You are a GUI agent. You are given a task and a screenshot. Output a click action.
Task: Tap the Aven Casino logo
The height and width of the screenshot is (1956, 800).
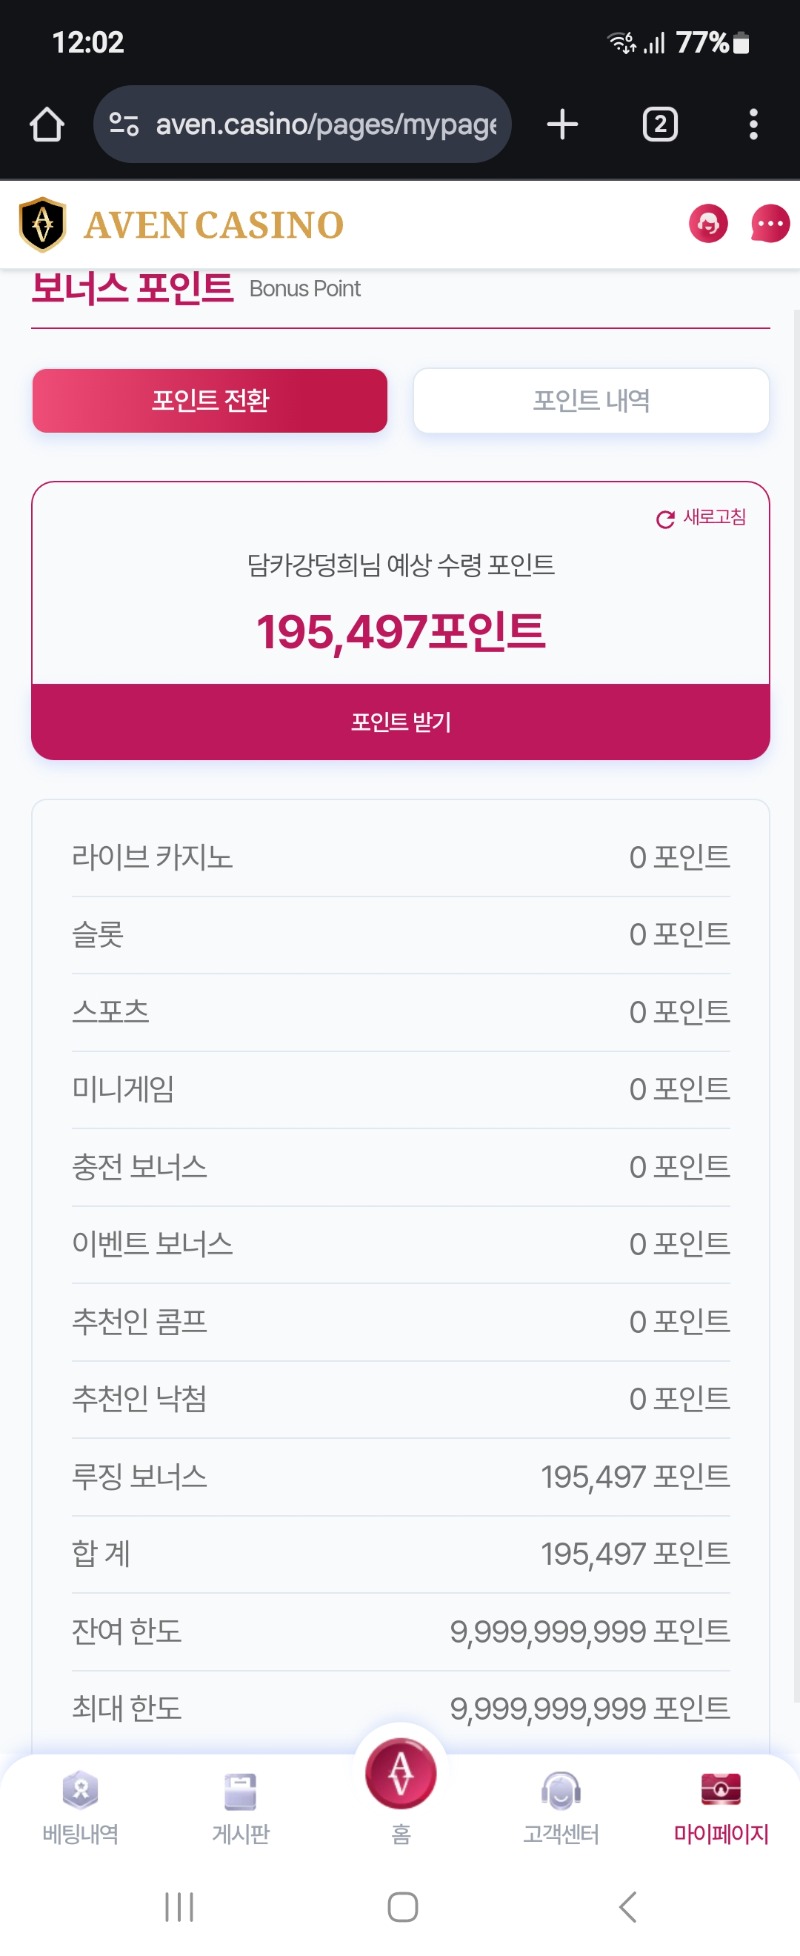click(182, 225)
